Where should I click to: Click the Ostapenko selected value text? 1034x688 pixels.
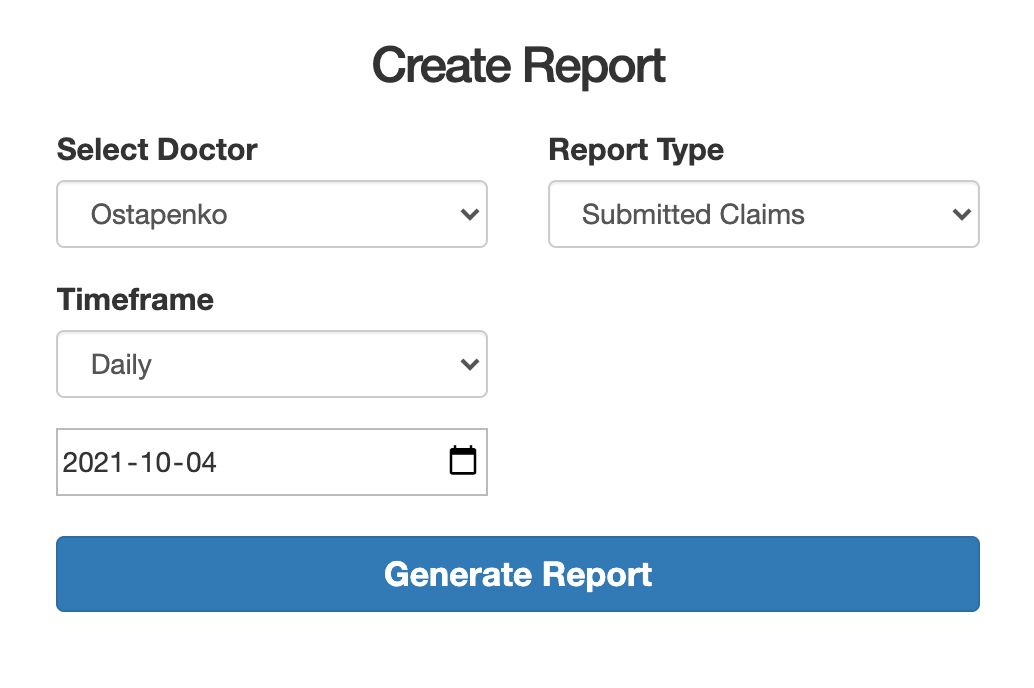(159, 215)
